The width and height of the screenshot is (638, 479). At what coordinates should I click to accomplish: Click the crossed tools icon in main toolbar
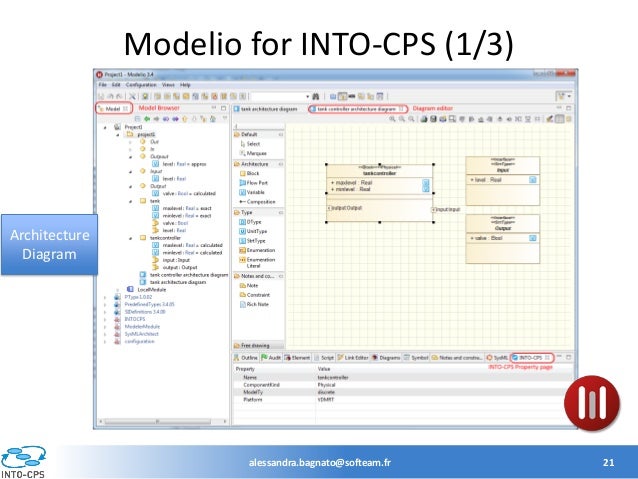click(133, 96)
